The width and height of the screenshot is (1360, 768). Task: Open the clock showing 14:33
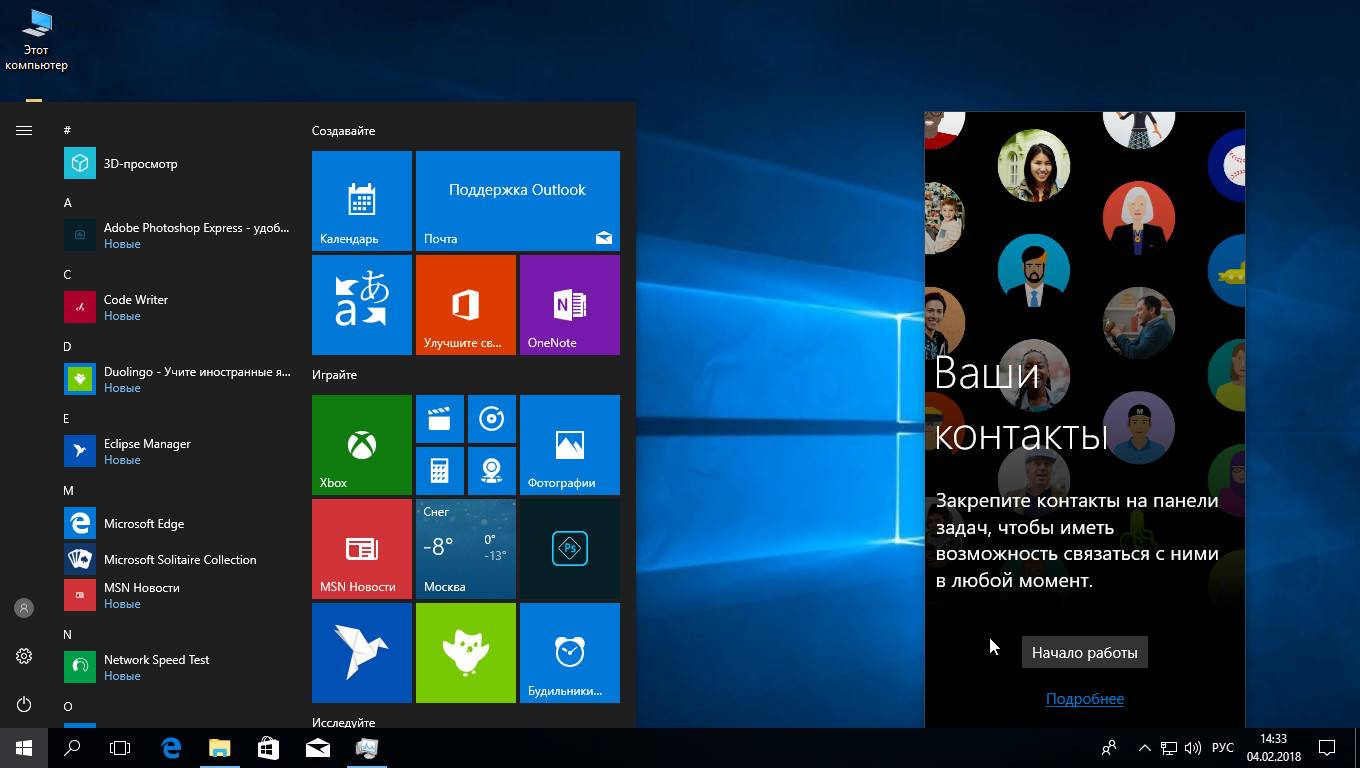point(1273,748)
